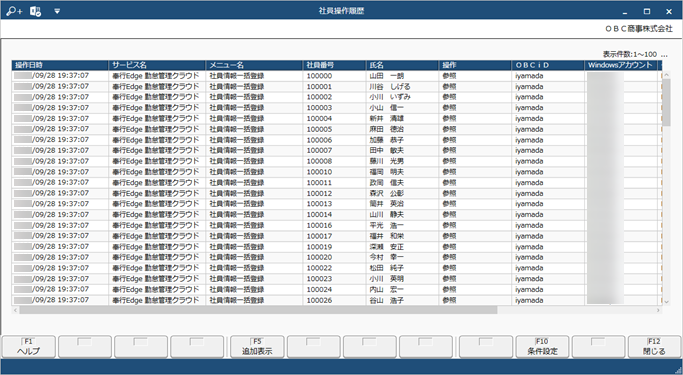The width and height of the screenshot is (683, 375).
Task: Click the 氏名 column header
Action: [x=402, y=65]
